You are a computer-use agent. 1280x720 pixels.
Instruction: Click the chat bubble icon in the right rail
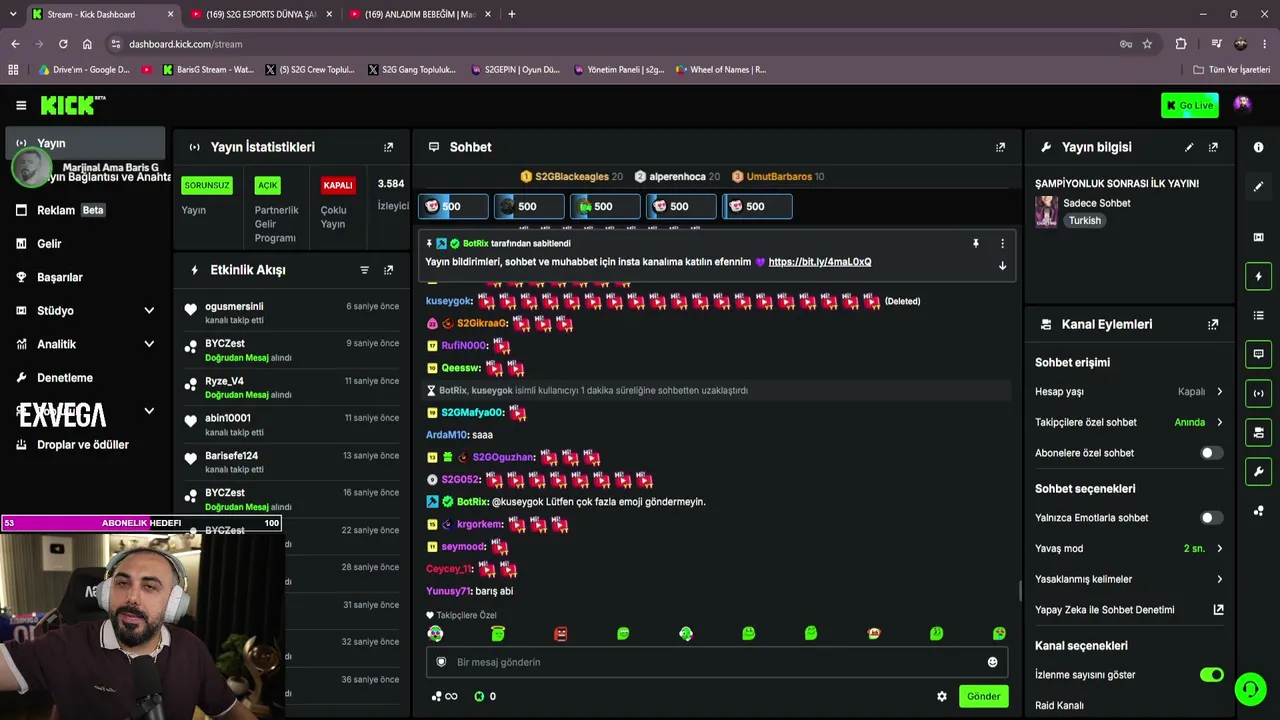click(1258, 354)
